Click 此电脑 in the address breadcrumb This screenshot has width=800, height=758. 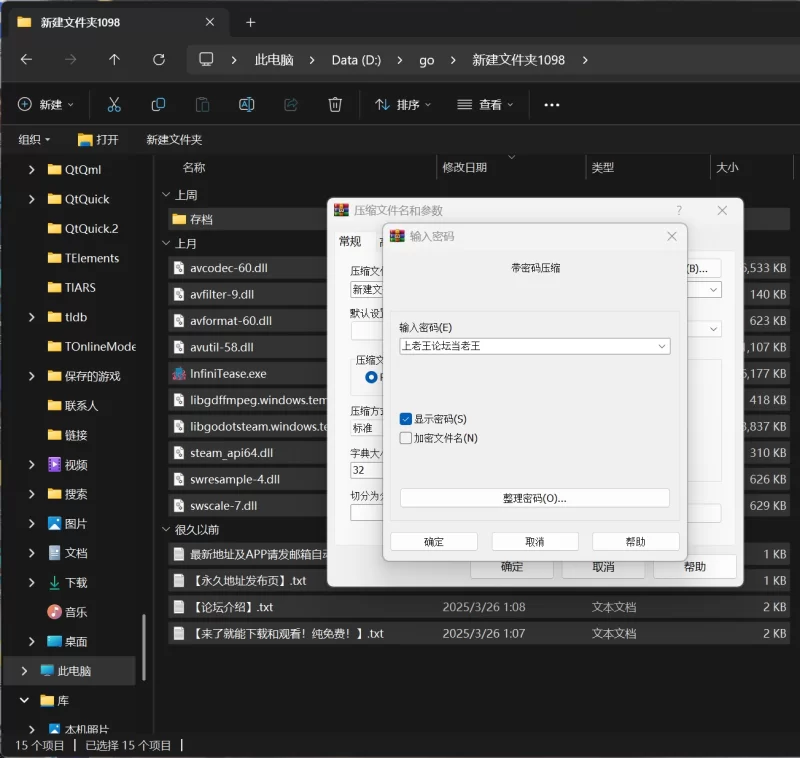click(274, 60)
